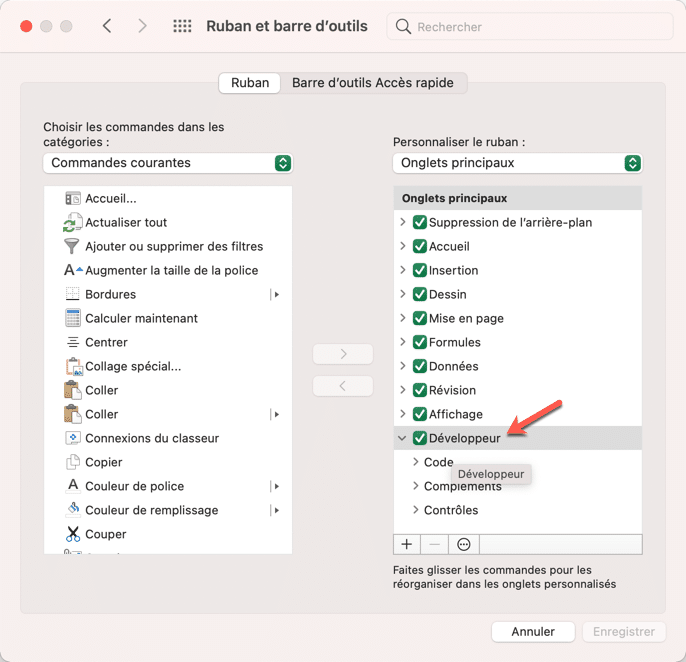Toggle the Affichage checkbox

coord(420,414)
